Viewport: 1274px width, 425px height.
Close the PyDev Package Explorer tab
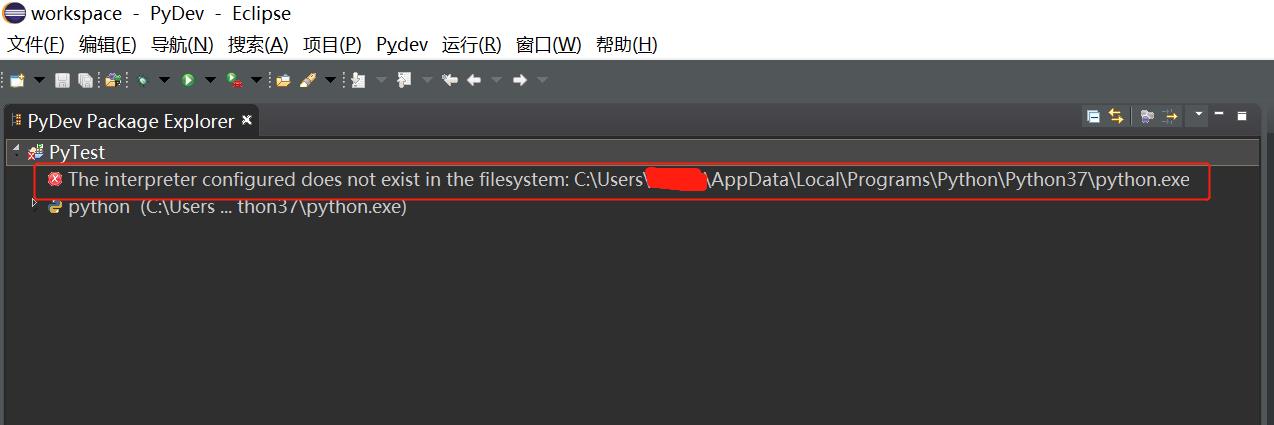click(x=247, y=120)
